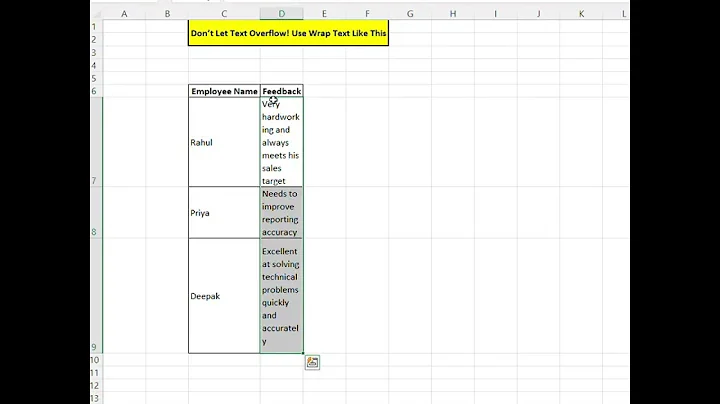Screen dimensions: 720x404
Task: Select column E header
Action: pos(324,14)
